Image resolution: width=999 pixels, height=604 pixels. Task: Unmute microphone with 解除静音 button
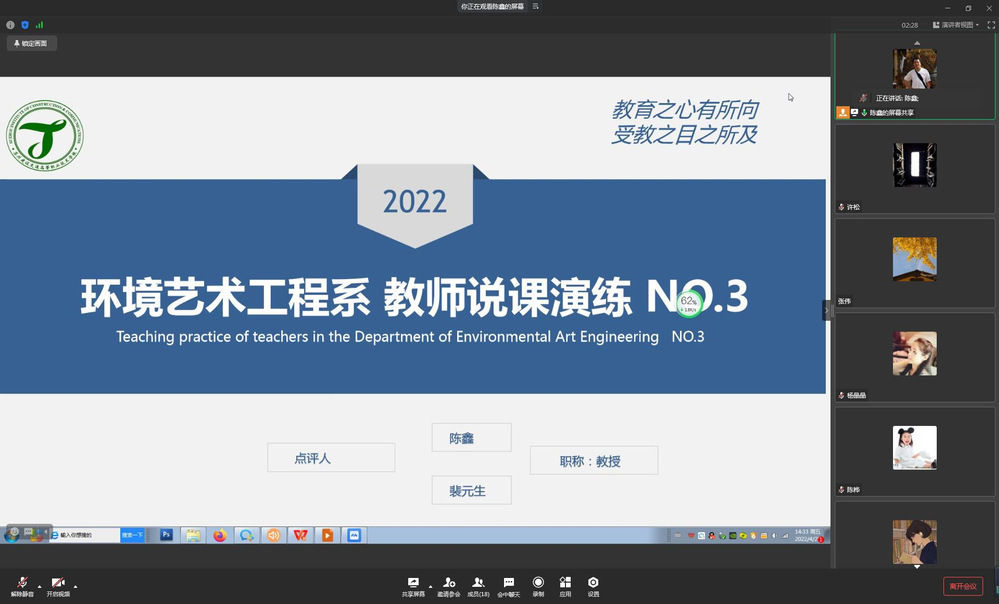pos(22,586)
